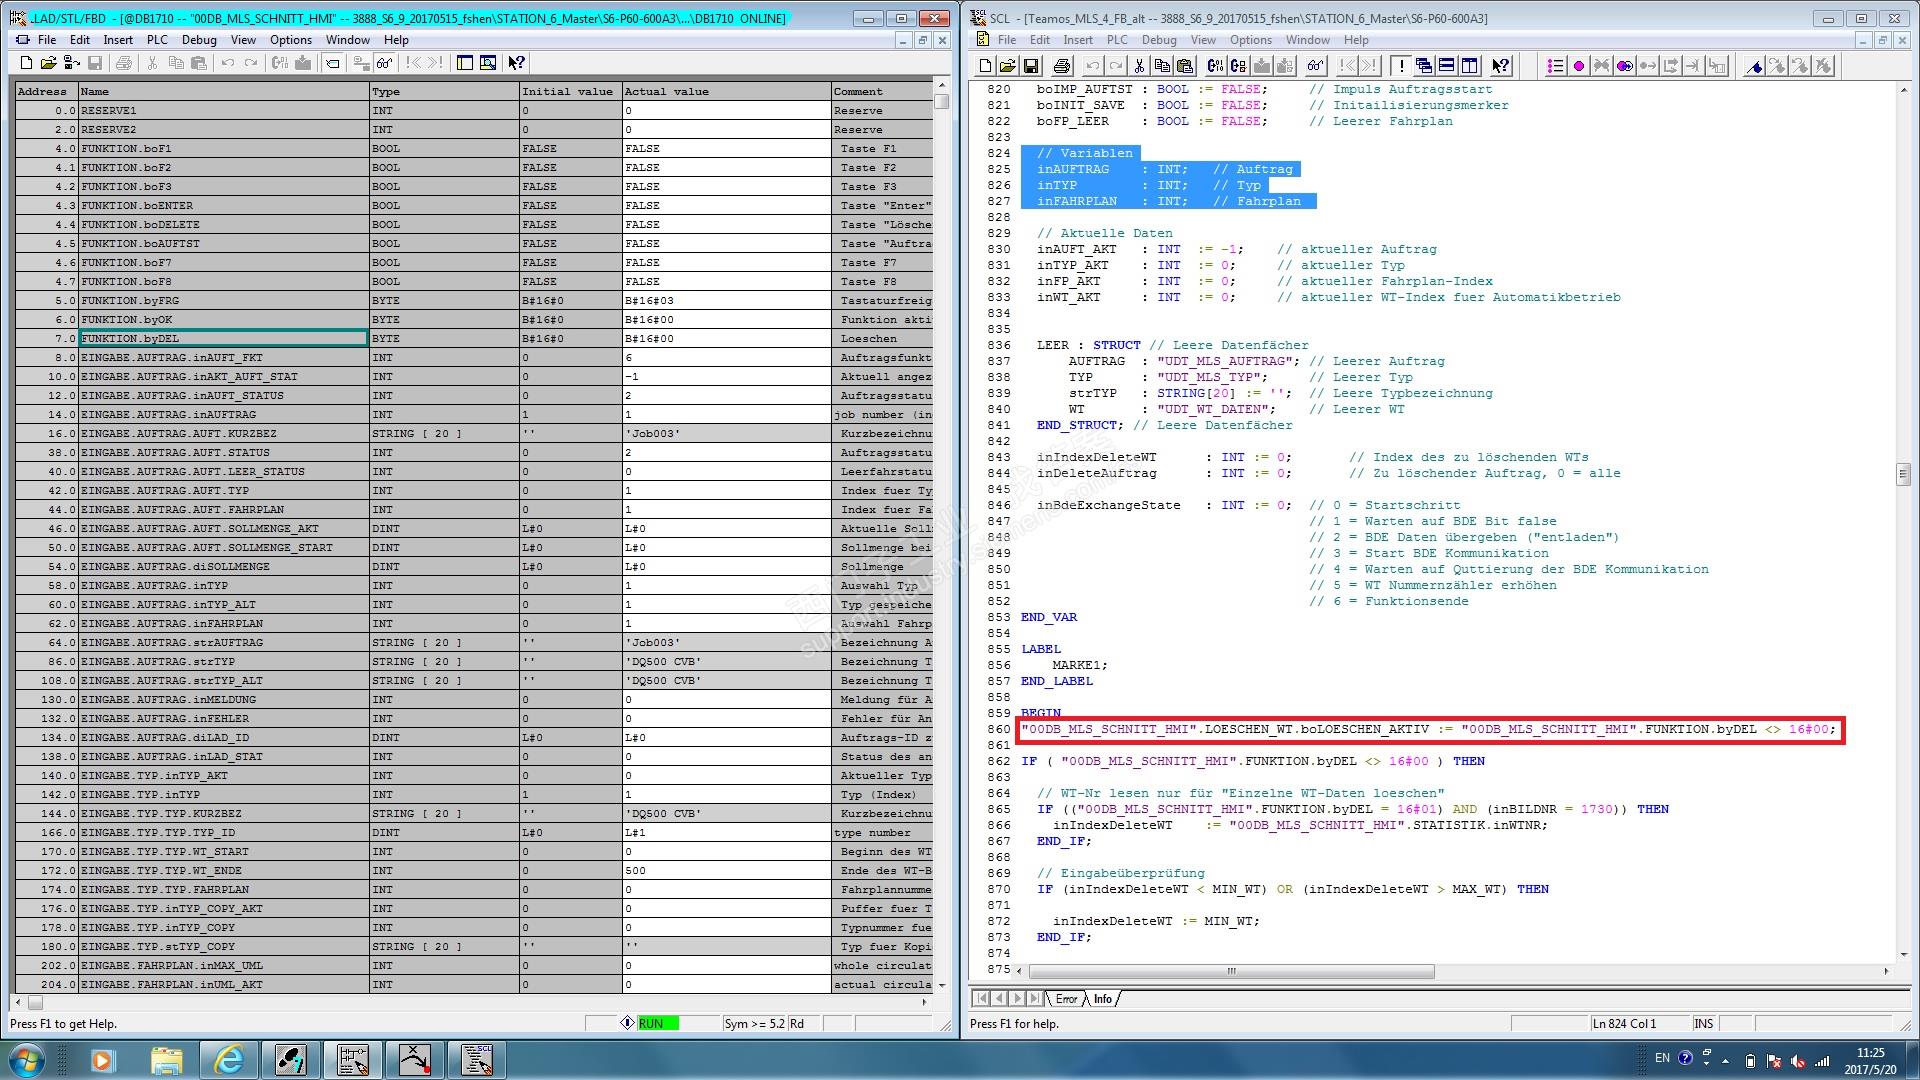This screenshot has height=1080, width=1920.
Task: Click the bookmarks list icon in the SCL toolbar
Action: tap(1555, 66)
